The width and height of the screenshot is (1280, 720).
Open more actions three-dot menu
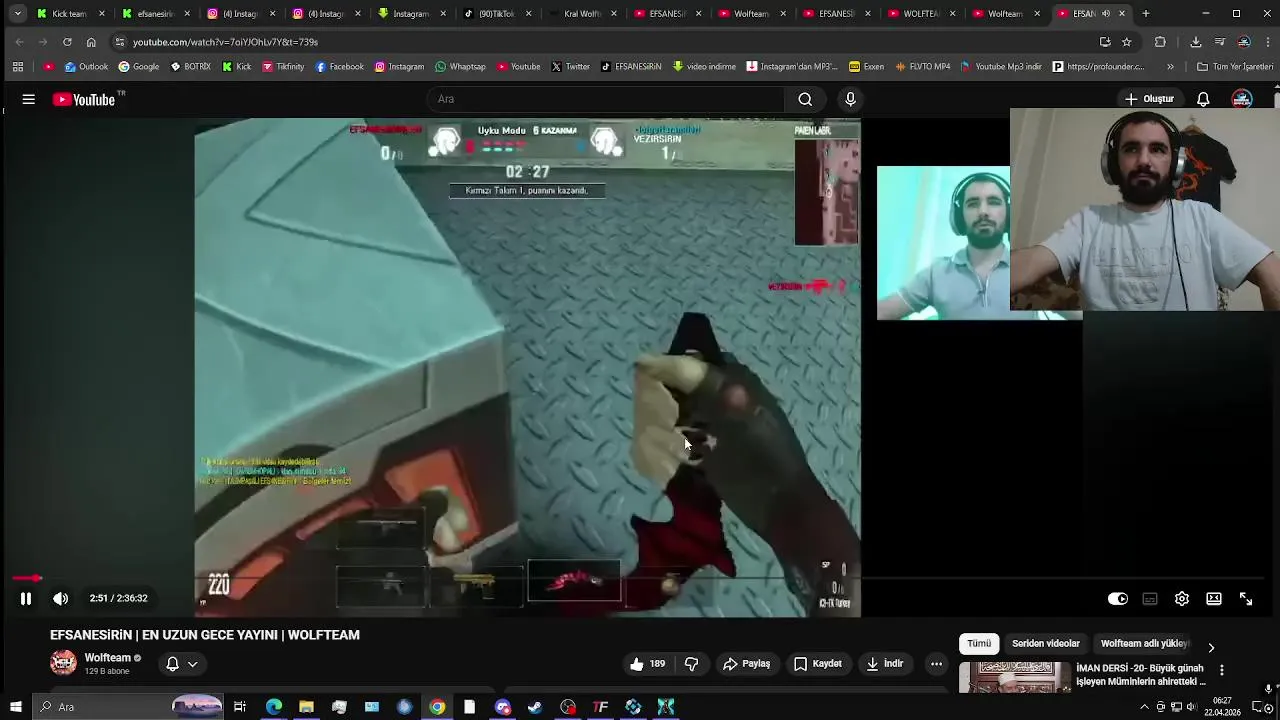pos(936,663)
